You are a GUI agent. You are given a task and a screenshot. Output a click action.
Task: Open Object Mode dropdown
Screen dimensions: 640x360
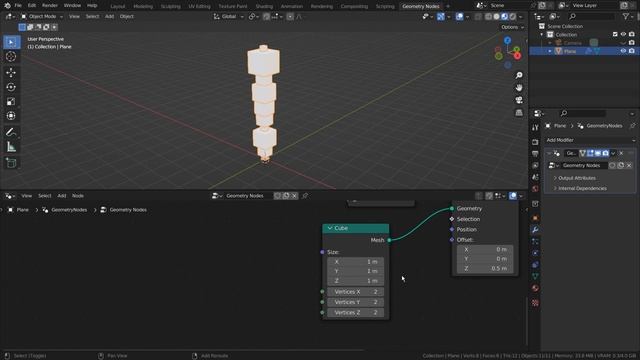pyautogui.click(x=41, y=16)
